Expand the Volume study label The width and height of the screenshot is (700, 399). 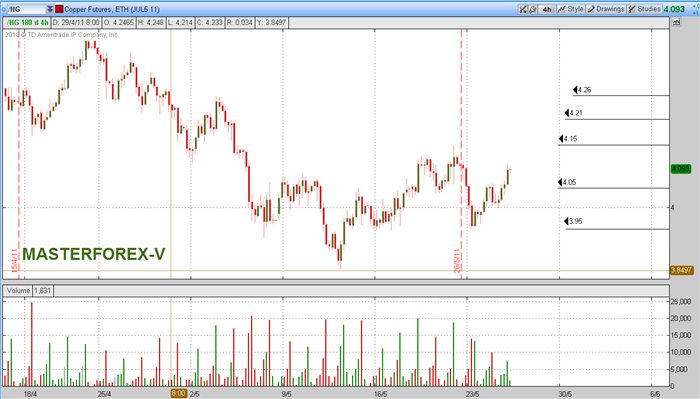18,291
